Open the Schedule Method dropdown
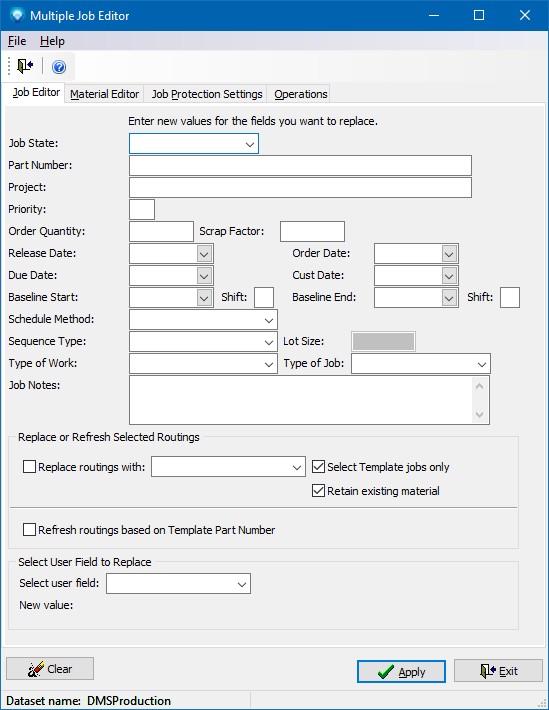 click(x=203, y=320)
